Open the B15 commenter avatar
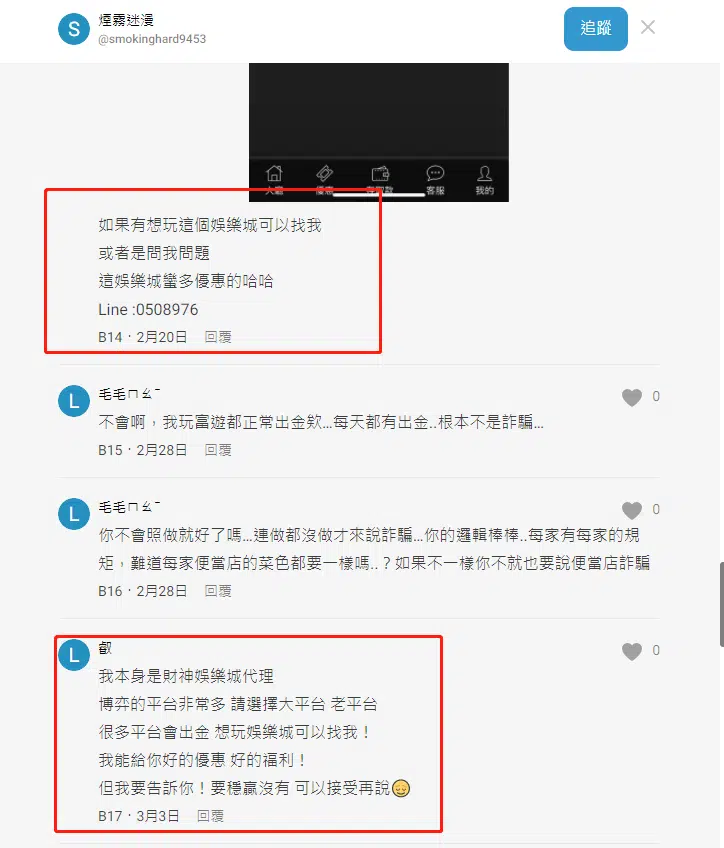Screen dimensions: 724x848 pyautogui.click(x=74, y=401)
